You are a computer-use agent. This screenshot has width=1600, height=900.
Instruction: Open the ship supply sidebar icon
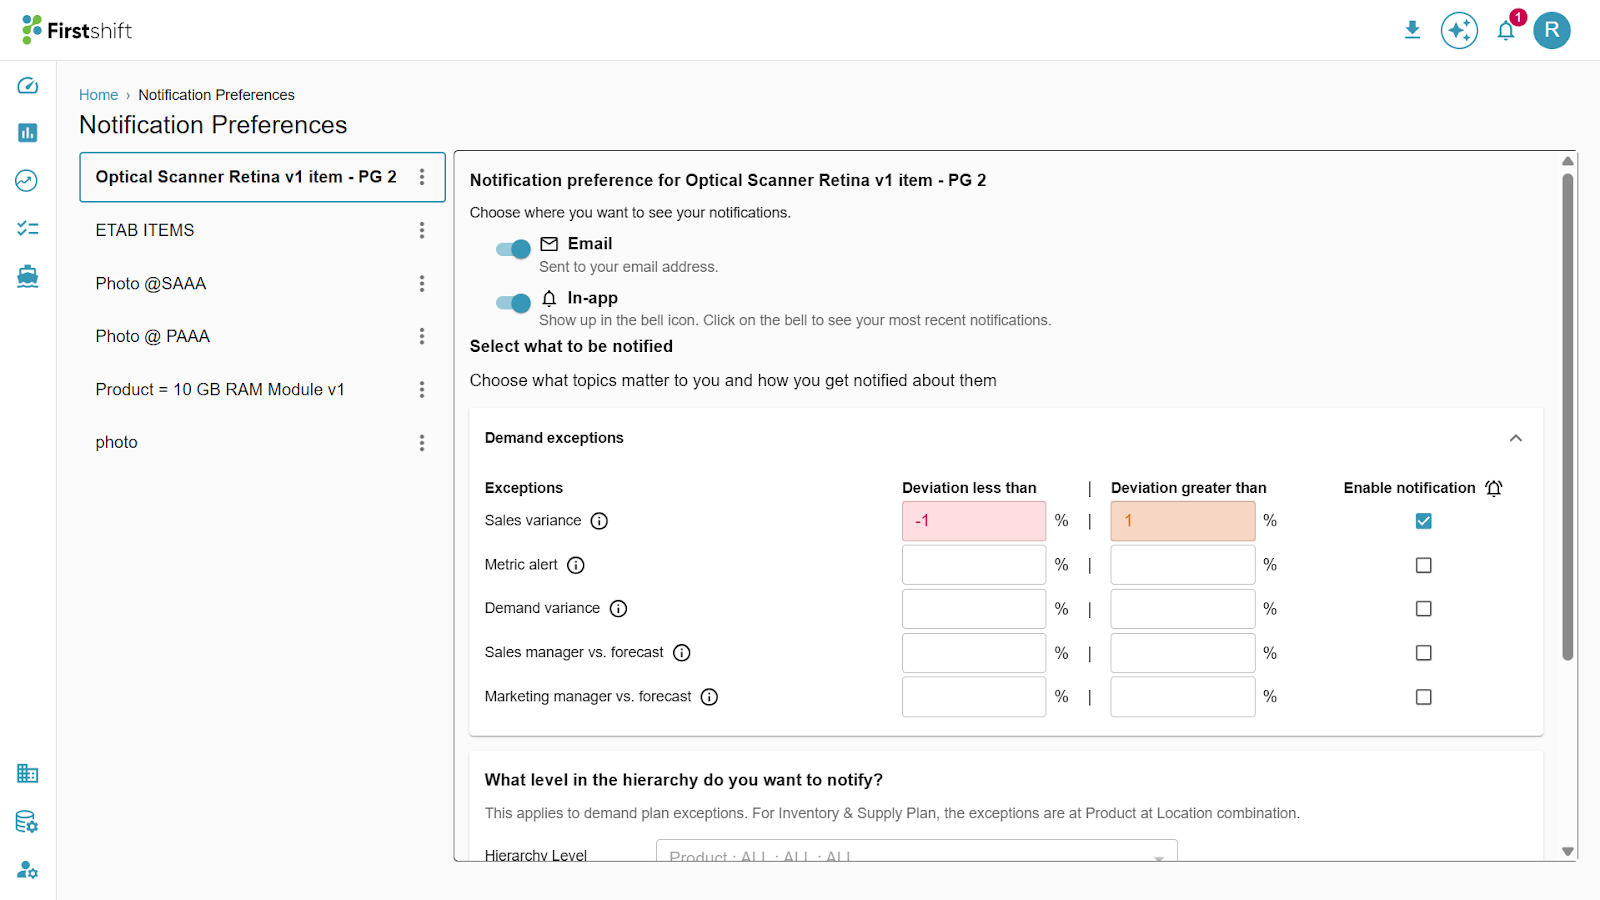coord(27,276)
